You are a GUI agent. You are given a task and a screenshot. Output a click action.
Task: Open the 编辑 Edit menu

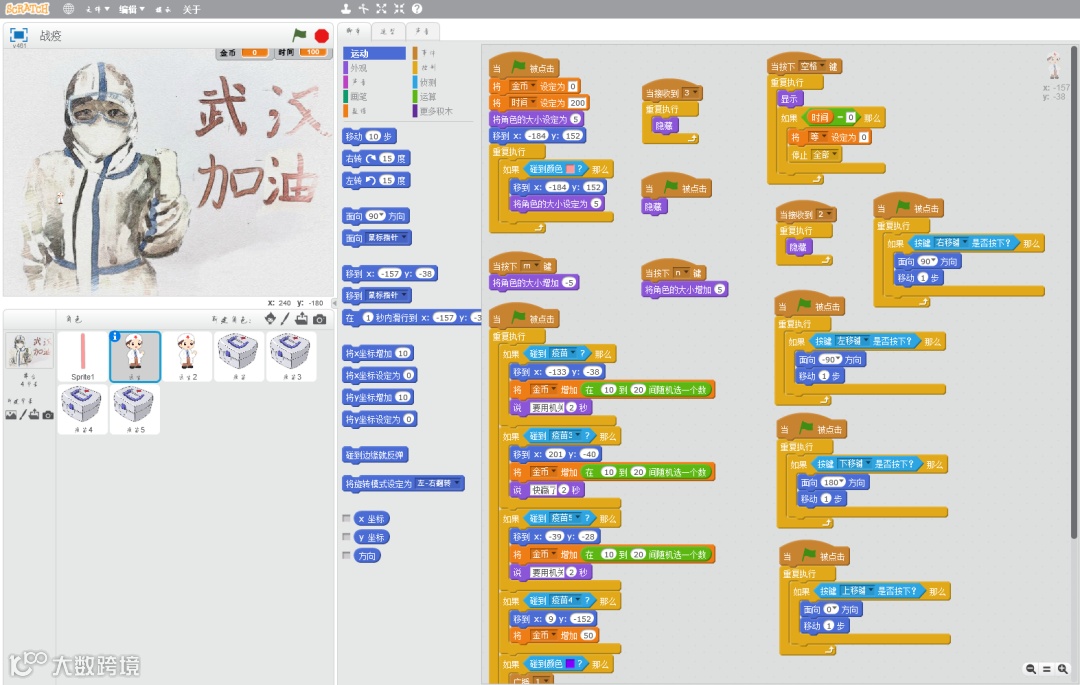pyautogui.click(x=132, y=10)
